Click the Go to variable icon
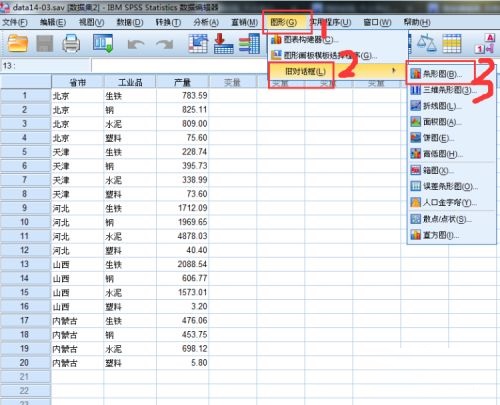The image size is (500, 405). coord(224,43)
